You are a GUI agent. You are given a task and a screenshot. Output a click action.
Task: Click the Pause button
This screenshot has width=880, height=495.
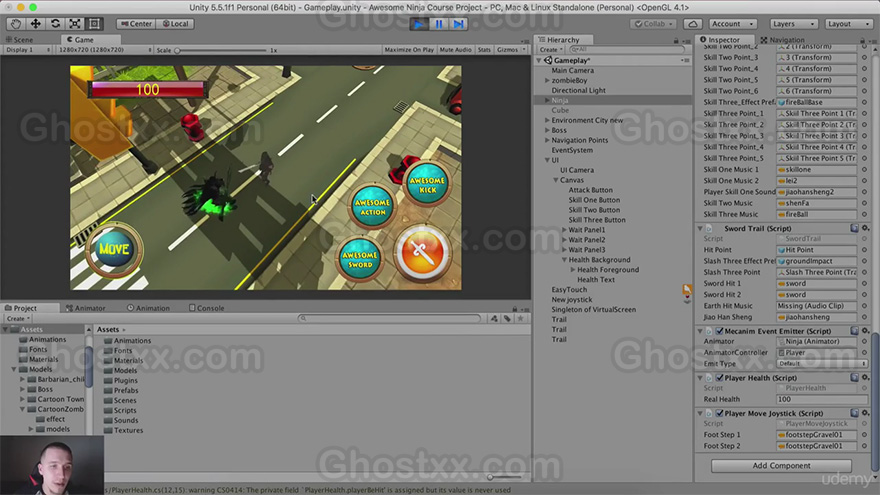(439, 24)
